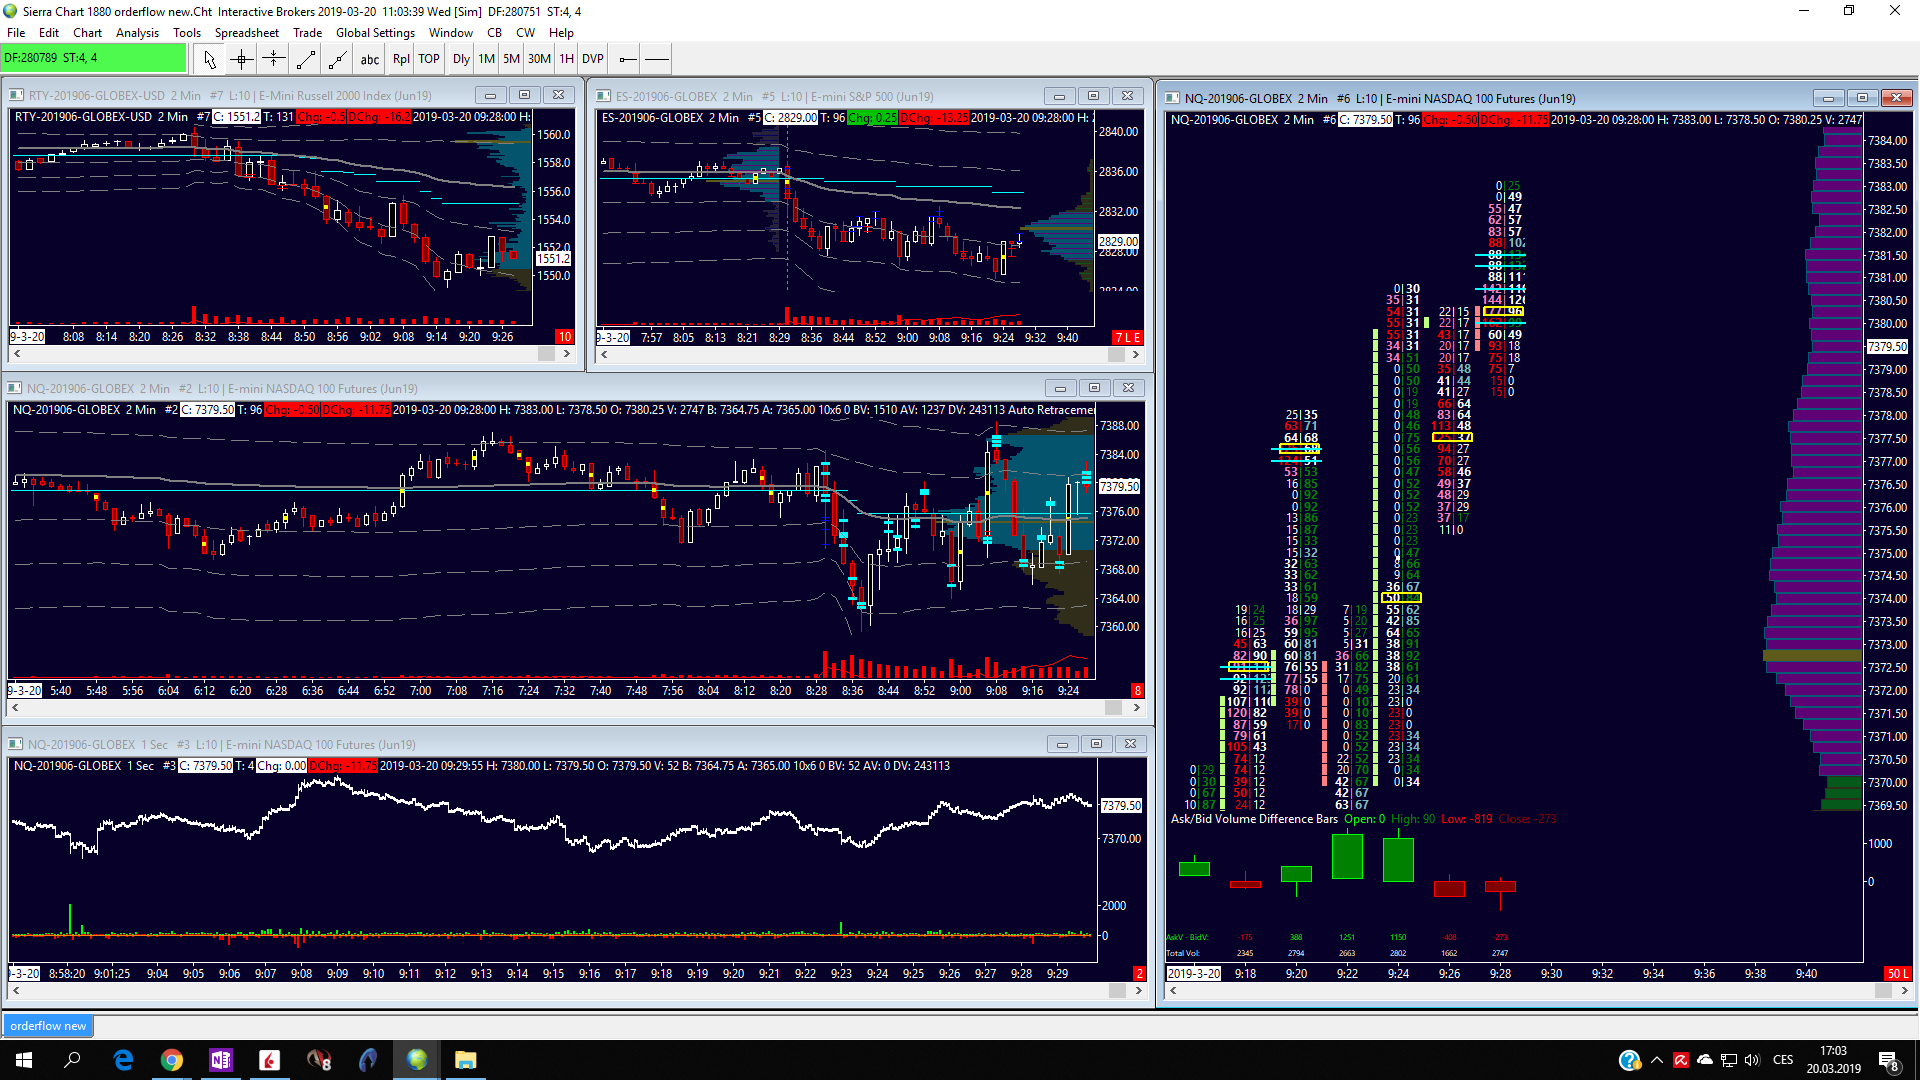Click the orderflow new chartbook tab
This screenshot has width=1920, height=1080.
pos(48,1025)
